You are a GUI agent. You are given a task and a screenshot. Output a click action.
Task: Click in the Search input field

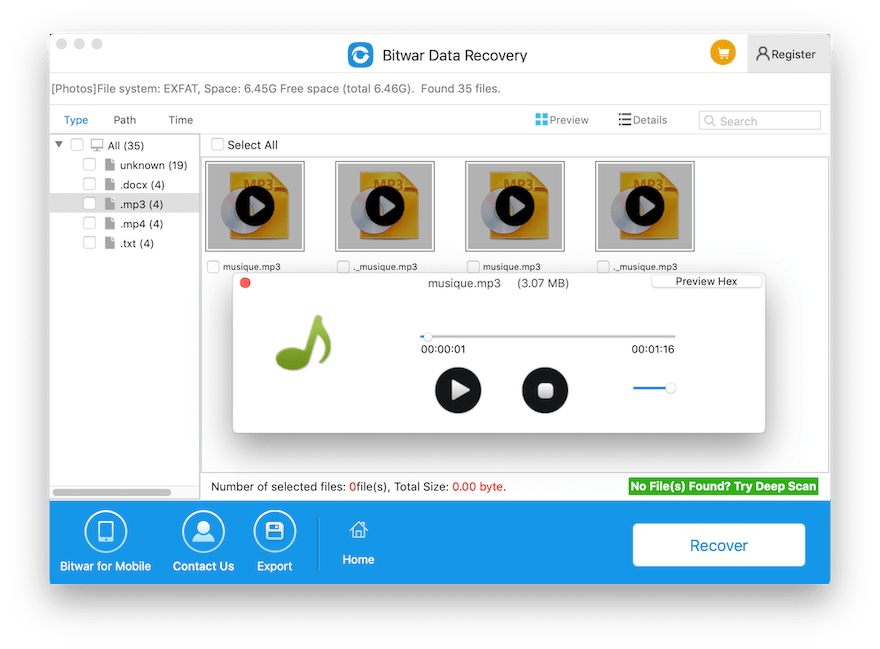tap(760, 121)
